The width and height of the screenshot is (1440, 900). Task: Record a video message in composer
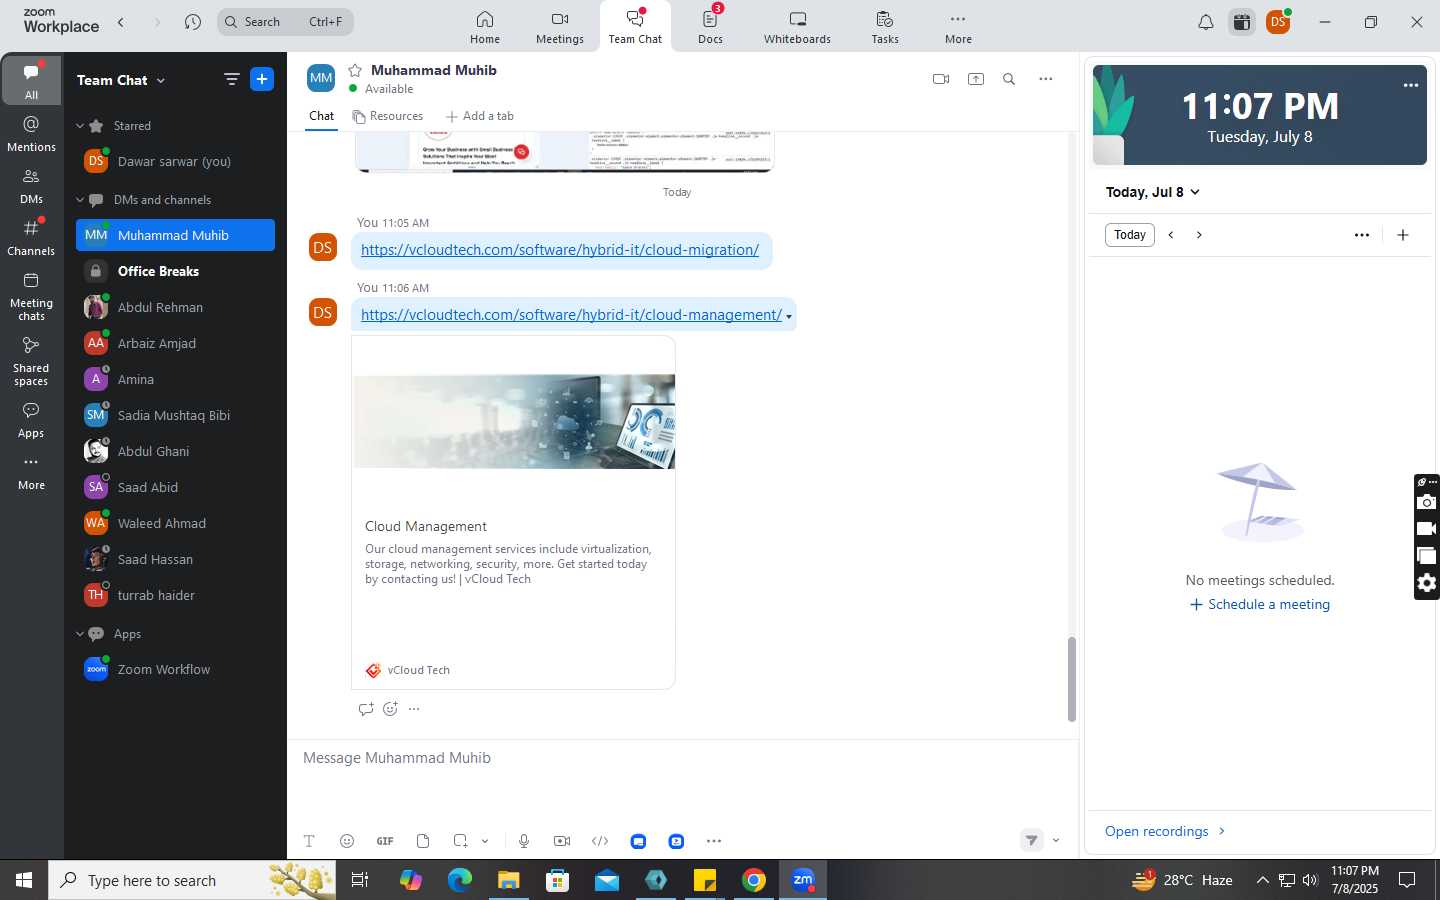(x=562, y=841)
